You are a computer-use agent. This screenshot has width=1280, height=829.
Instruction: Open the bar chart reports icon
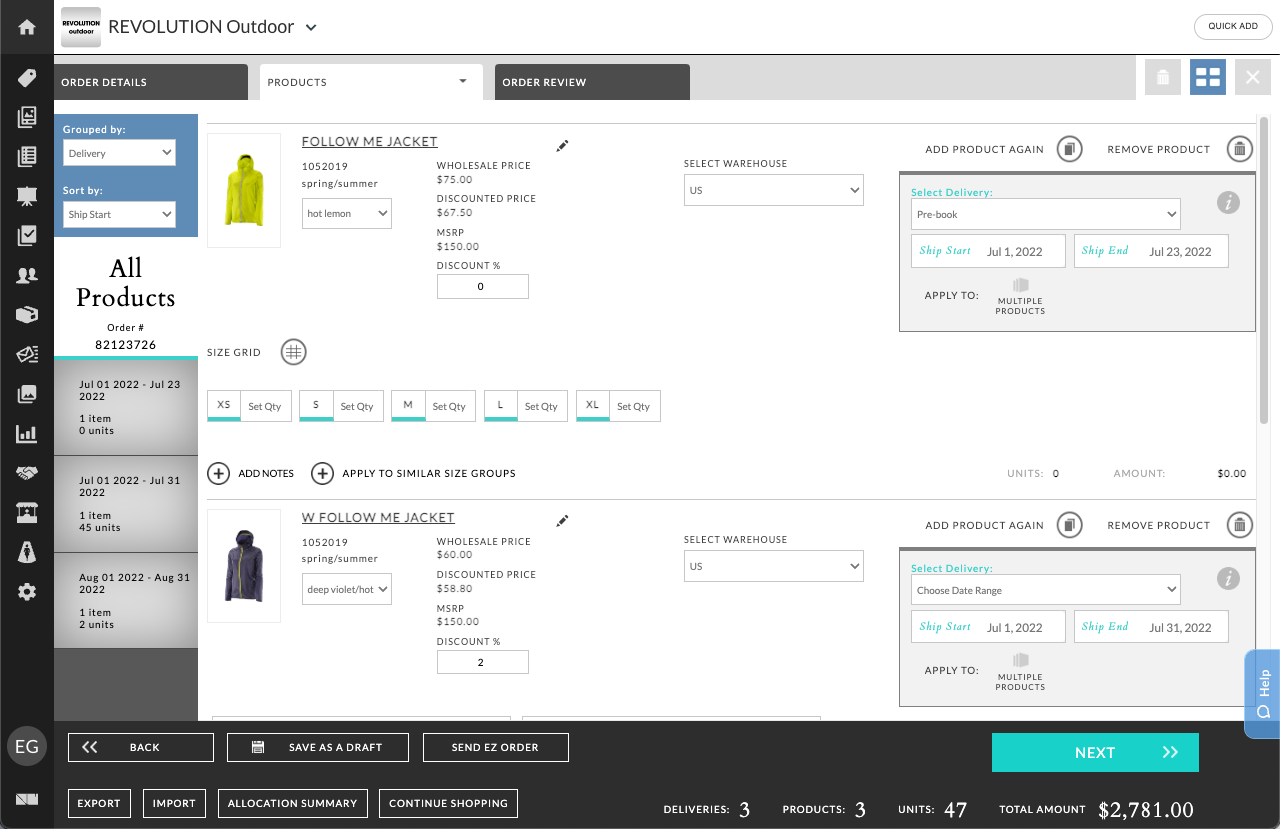(x=27, y=434)
